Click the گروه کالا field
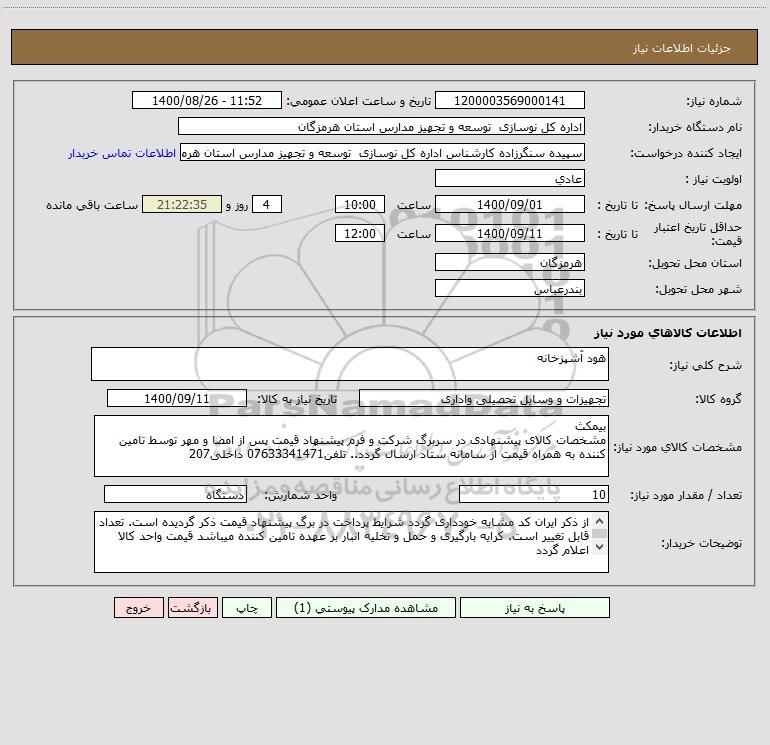This screenshot has width=770, height=745. 484,398
